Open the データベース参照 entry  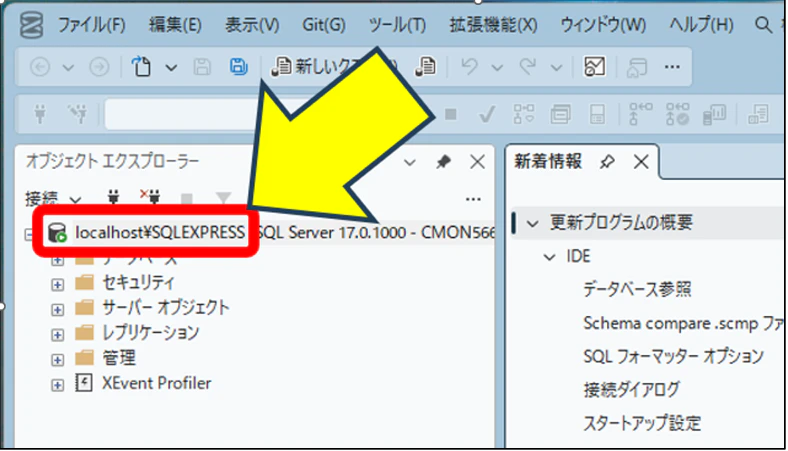(x=637, y=290)
